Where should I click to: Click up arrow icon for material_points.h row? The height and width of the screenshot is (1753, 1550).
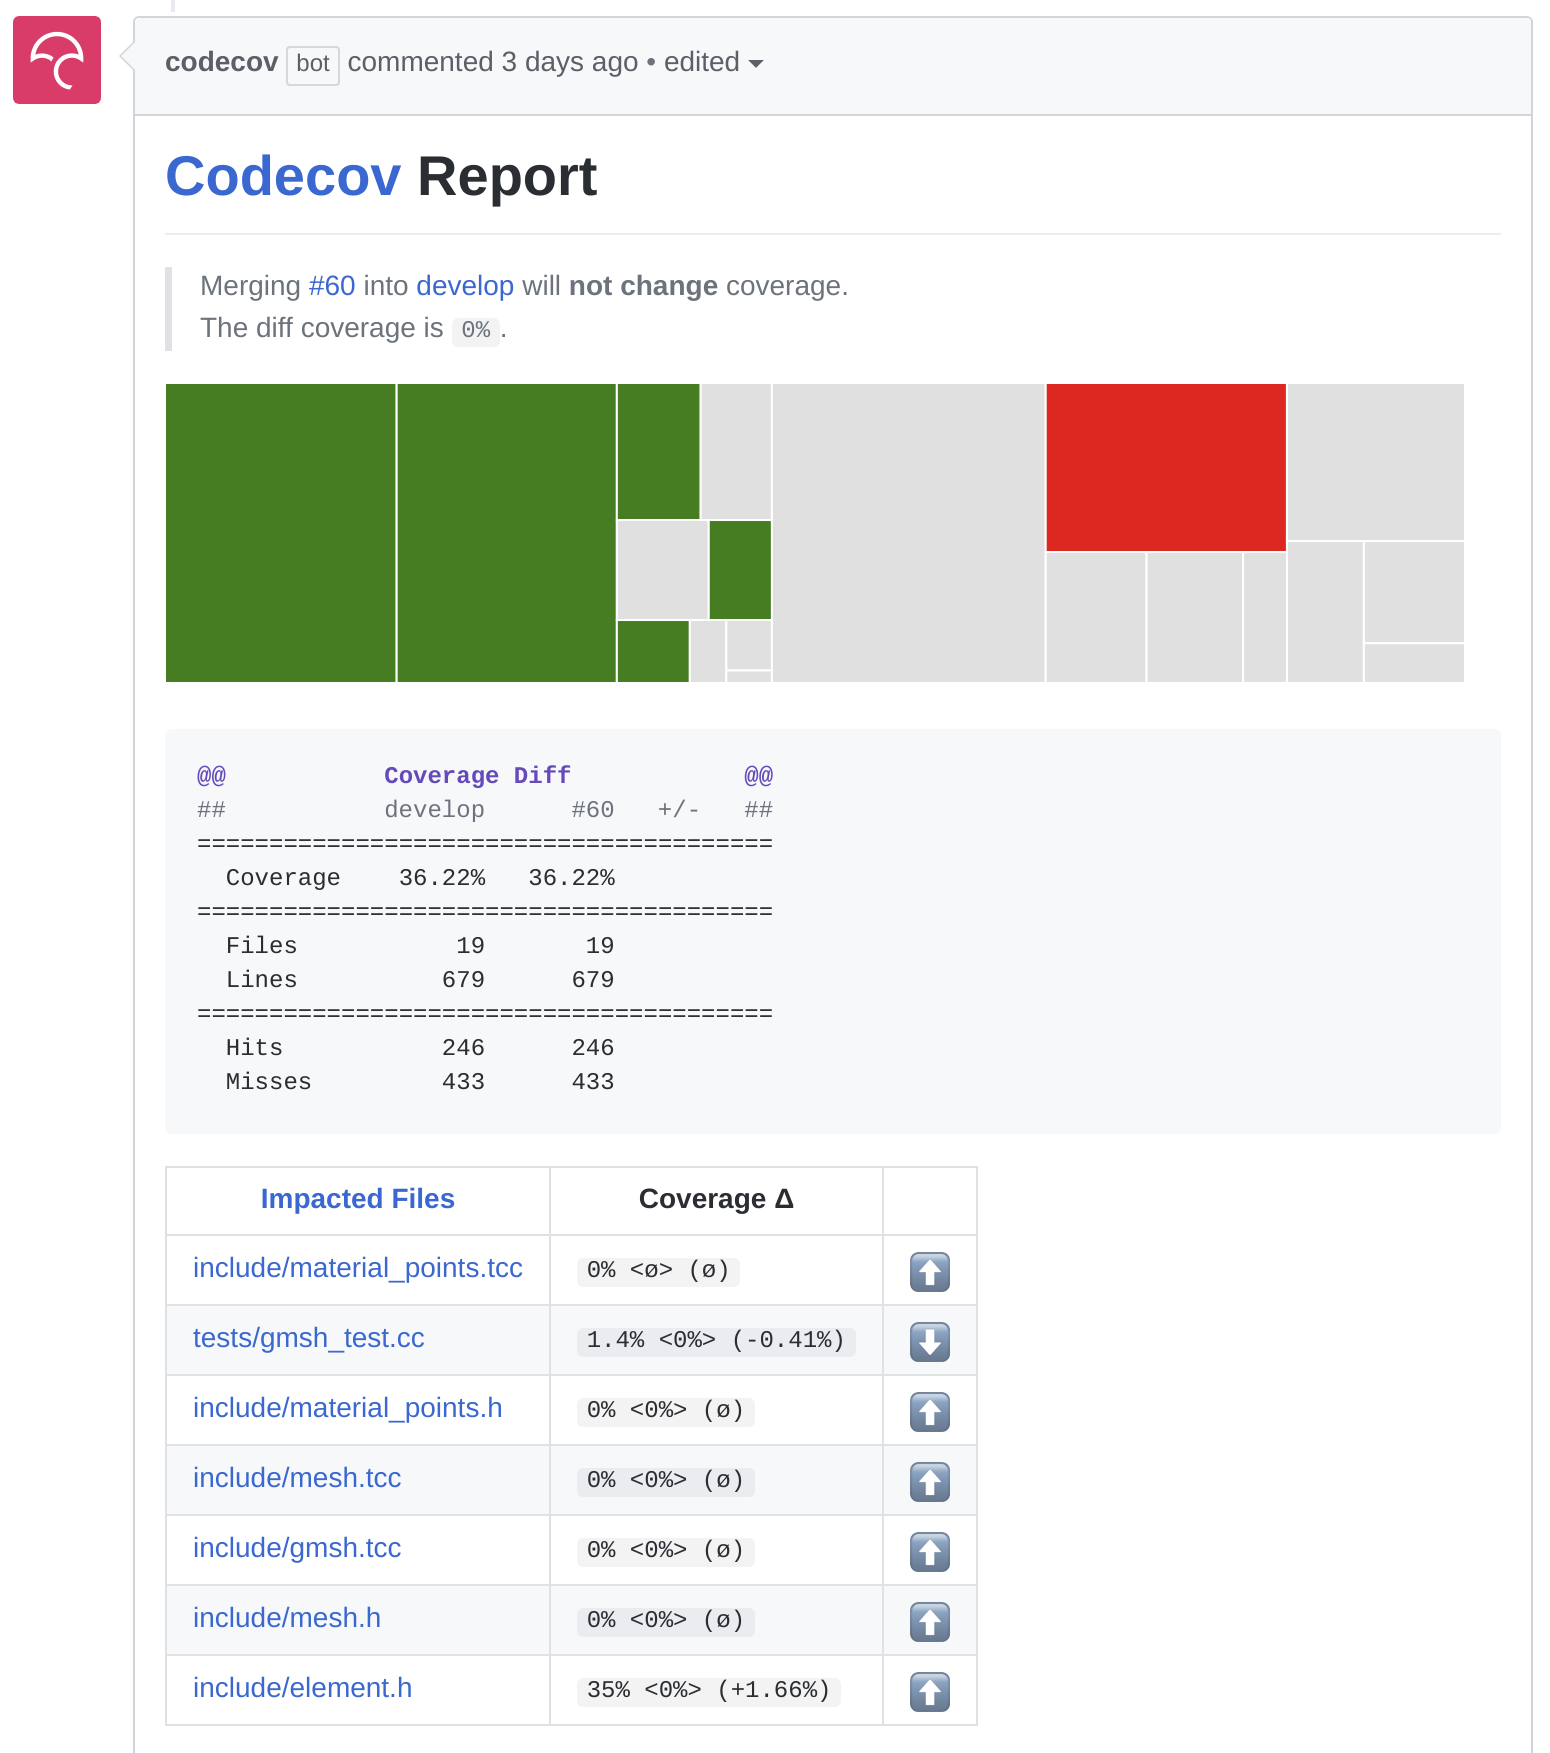coord(930,1412)
